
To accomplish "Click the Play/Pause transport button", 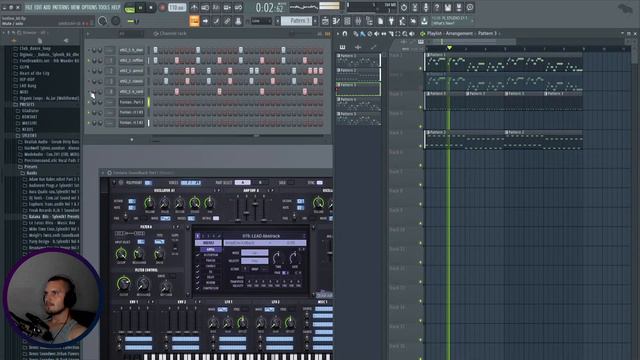I will click(x=140, y=8).
